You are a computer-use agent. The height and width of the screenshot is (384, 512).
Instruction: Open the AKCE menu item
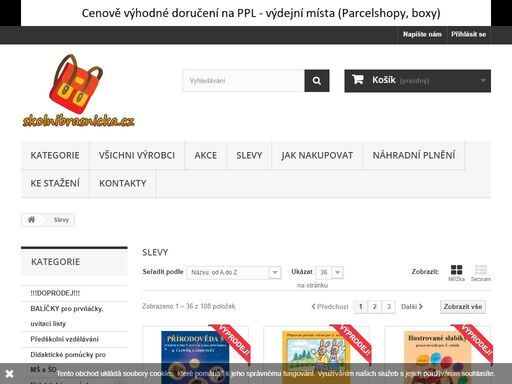coord(206,155)
